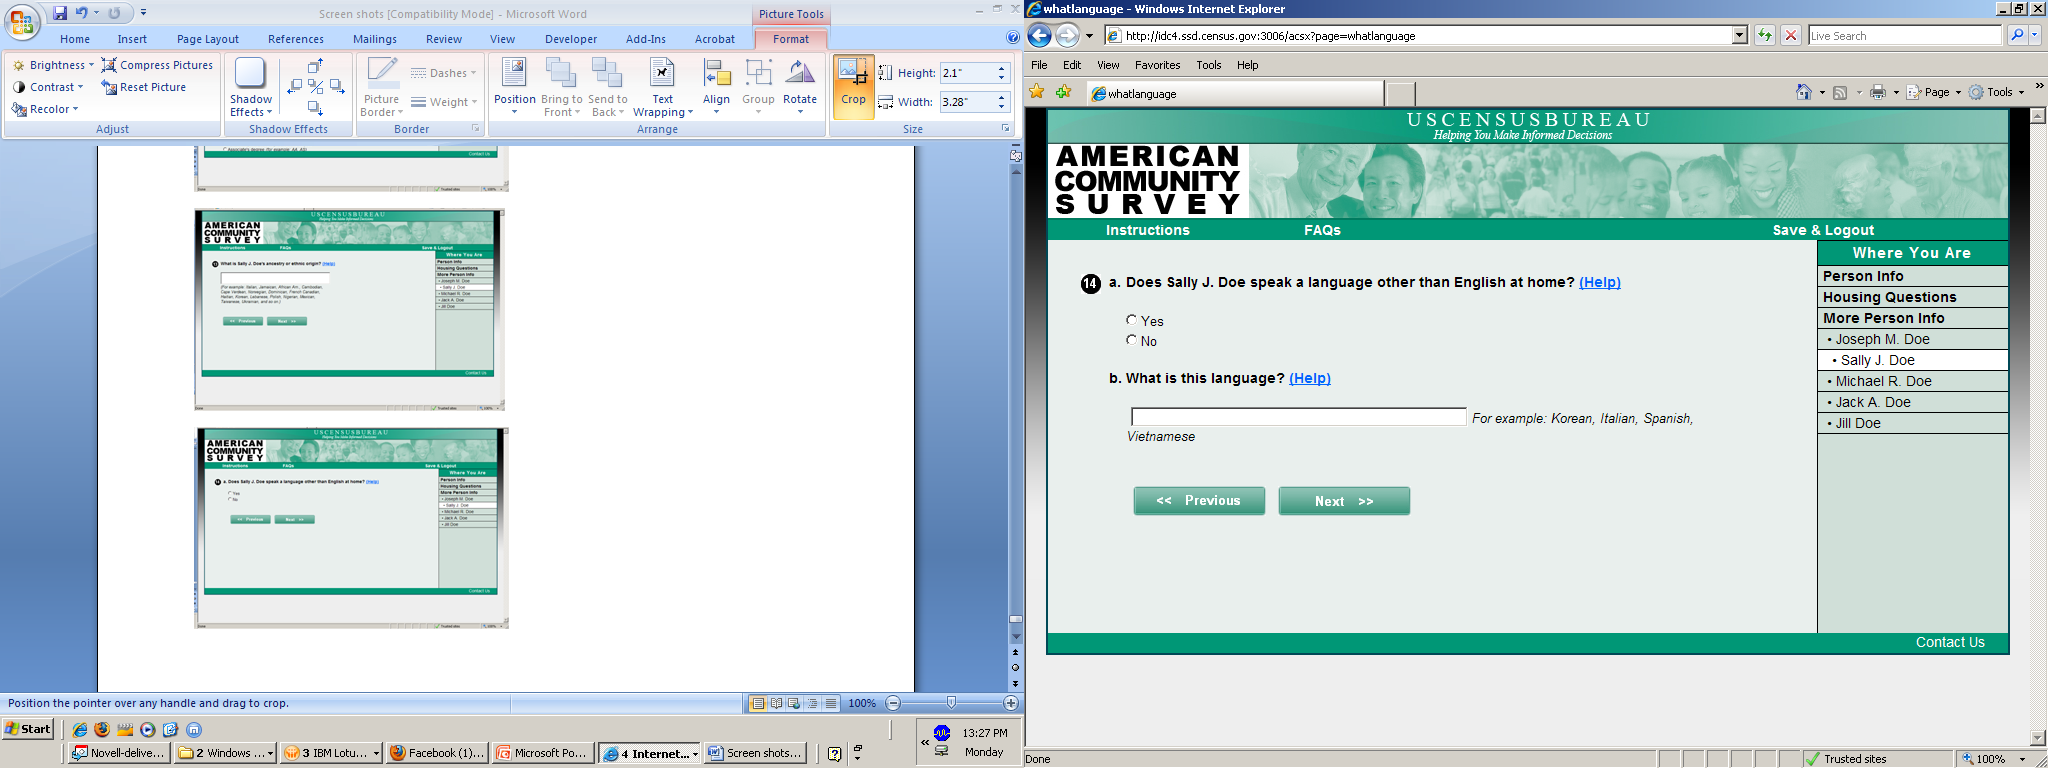Save the Word document using the toolbar
Viewport: 2048px width, 768px height.
point(60,13)
